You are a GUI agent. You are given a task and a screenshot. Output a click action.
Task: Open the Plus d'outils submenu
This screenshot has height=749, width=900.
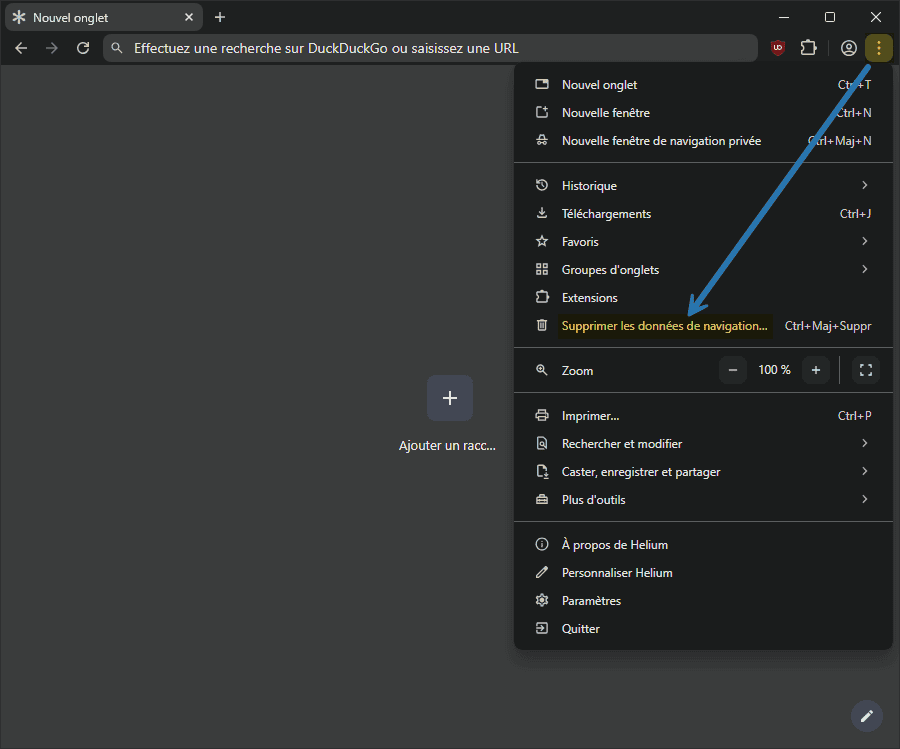click(703, 500)
